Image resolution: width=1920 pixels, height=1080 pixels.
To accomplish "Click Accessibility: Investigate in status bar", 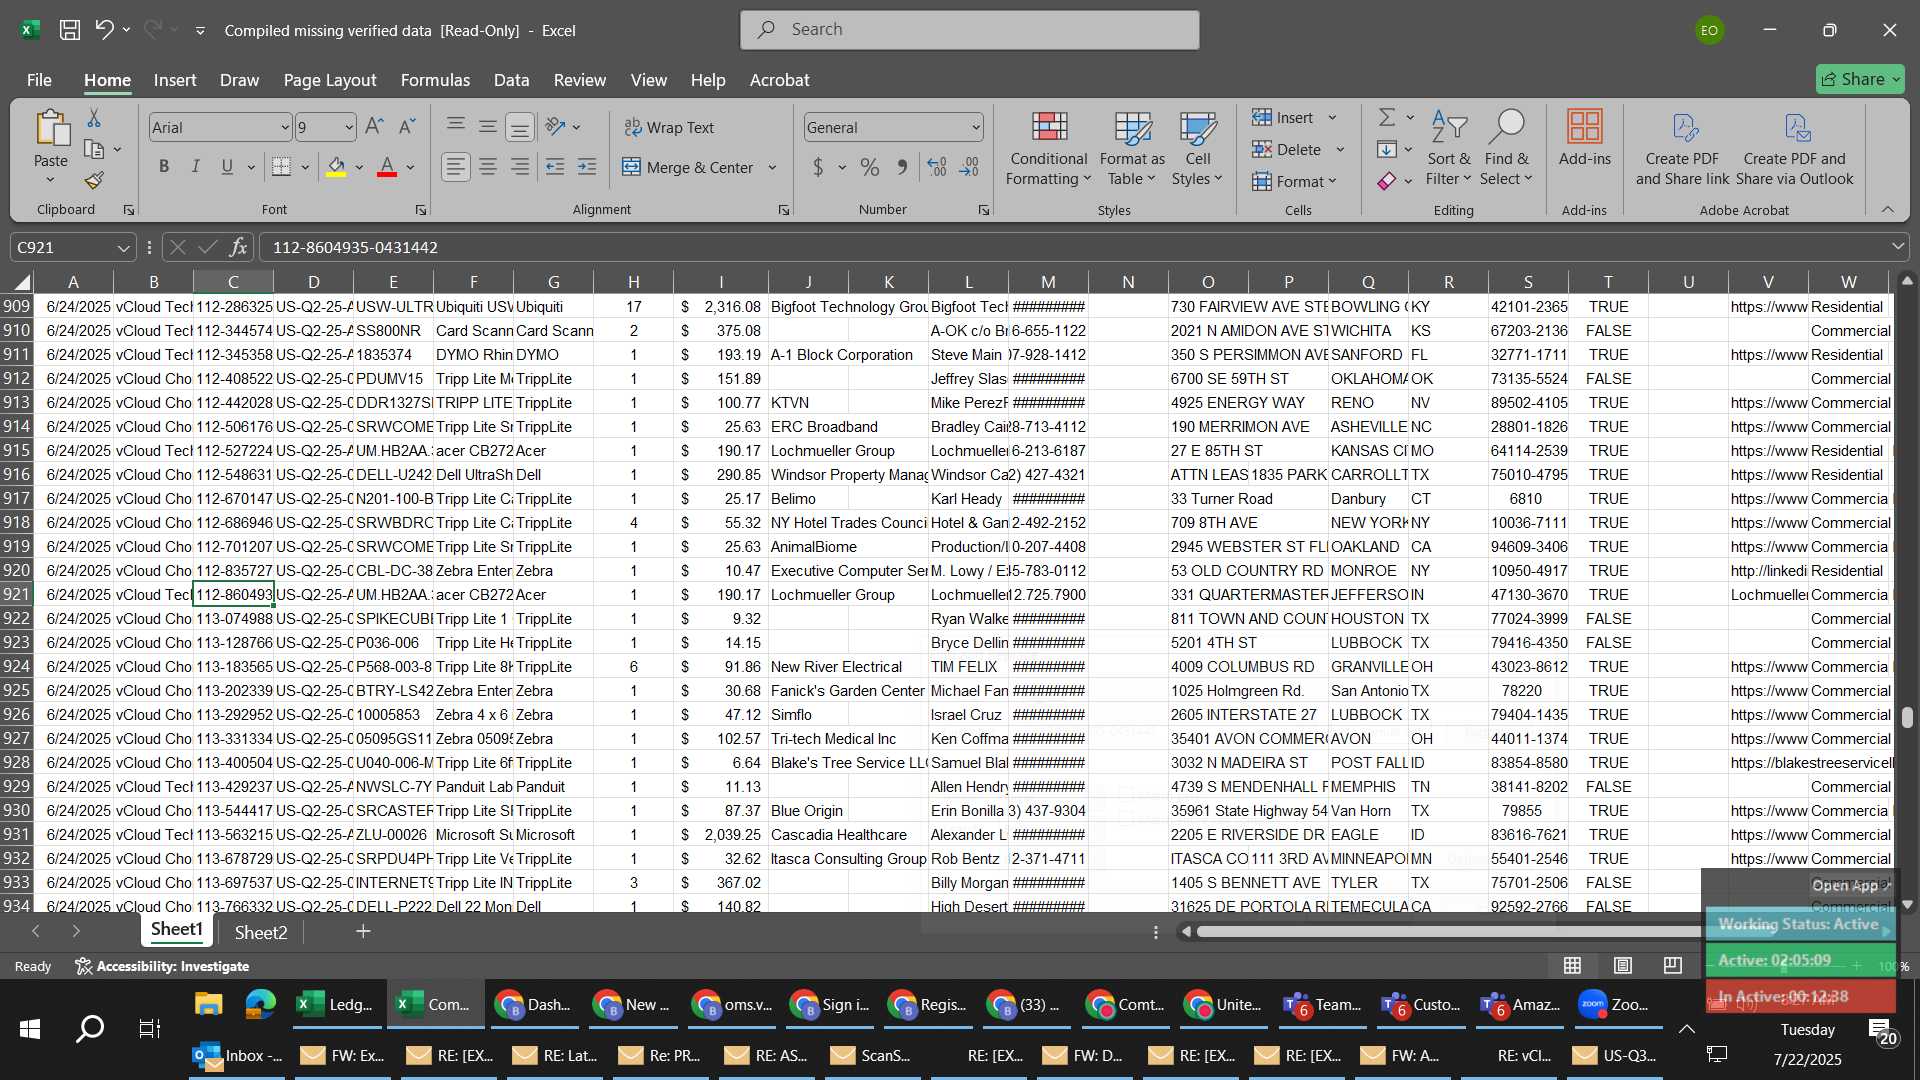I will pyautogui.click(x=163, y=966).
